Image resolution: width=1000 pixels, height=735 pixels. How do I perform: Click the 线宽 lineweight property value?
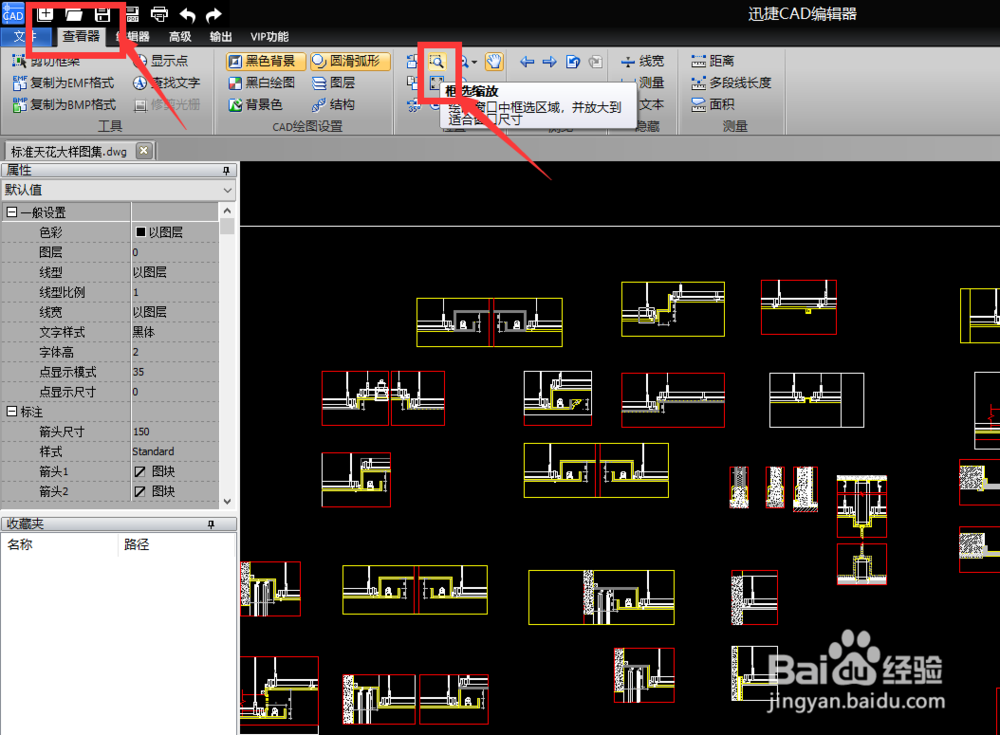coord(175,312)
